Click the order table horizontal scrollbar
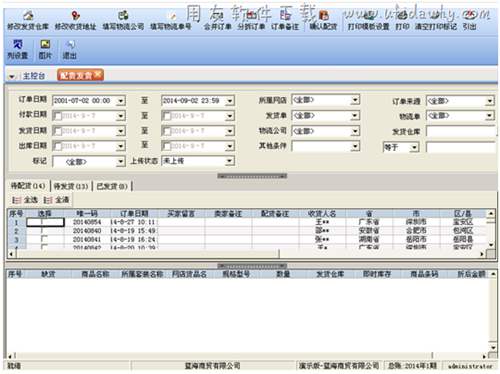The width and height of the screenshot is (500, 374). (246, 254)
